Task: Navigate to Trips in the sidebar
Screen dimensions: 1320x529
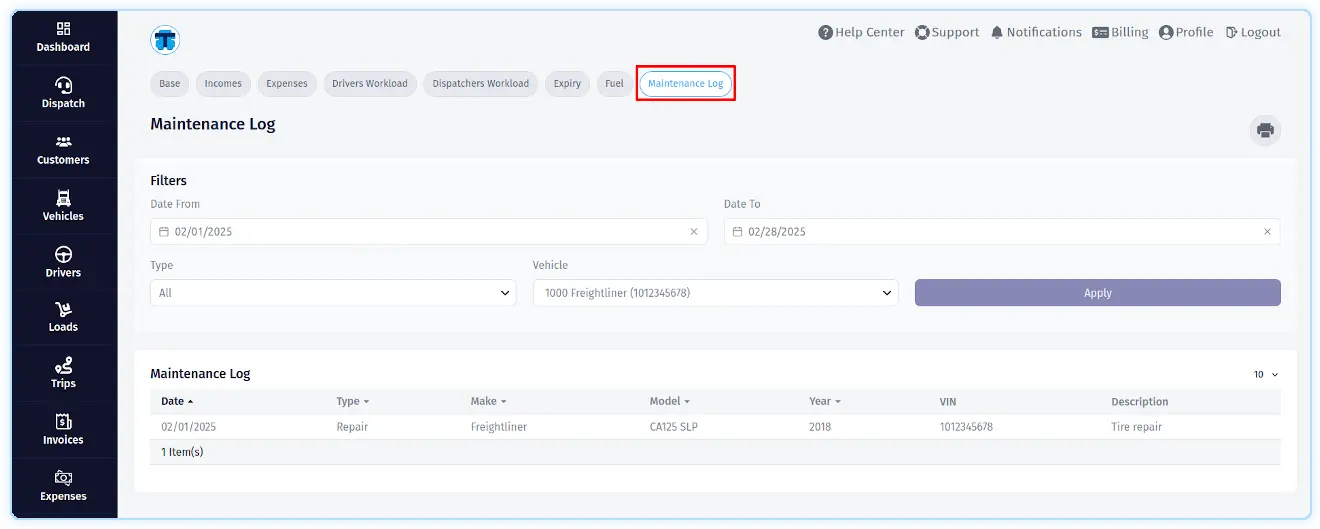Action: coord(63,373)
